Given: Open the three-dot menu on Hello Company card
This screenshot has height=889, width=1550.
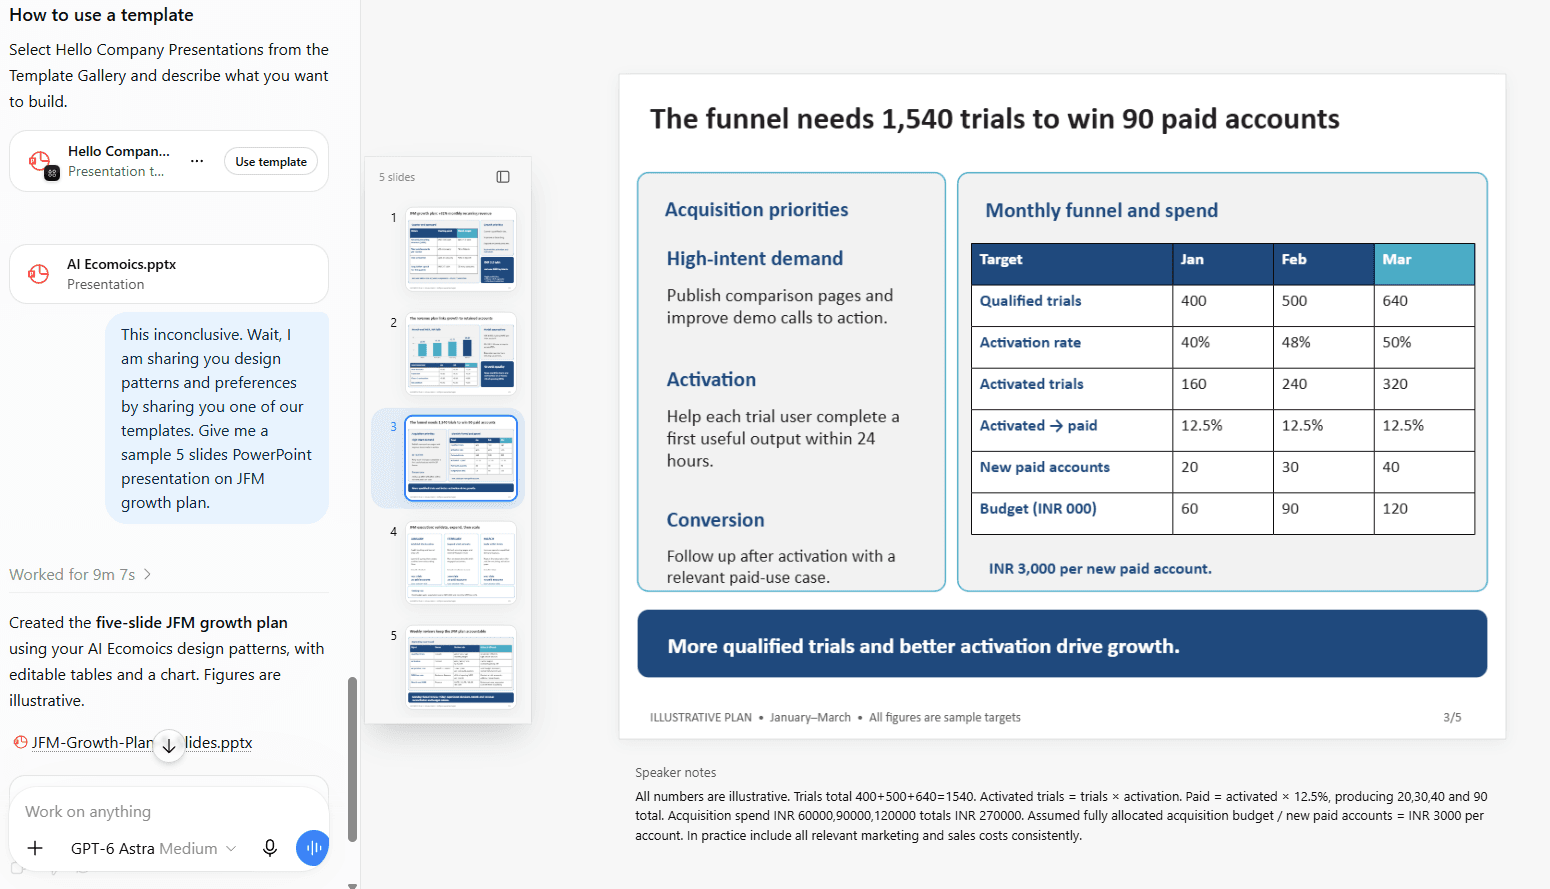Looking at the screenshot, I should click(x=197, y=161).
